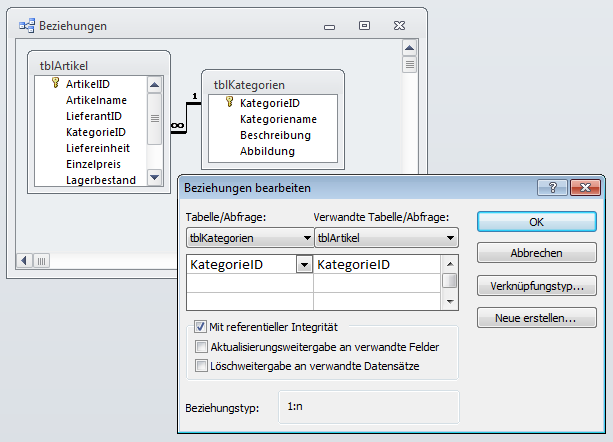The image size is (613, 442).
Task: Expand the left KategorieID field dropdown arrow
Action: [x=303, y=265]
